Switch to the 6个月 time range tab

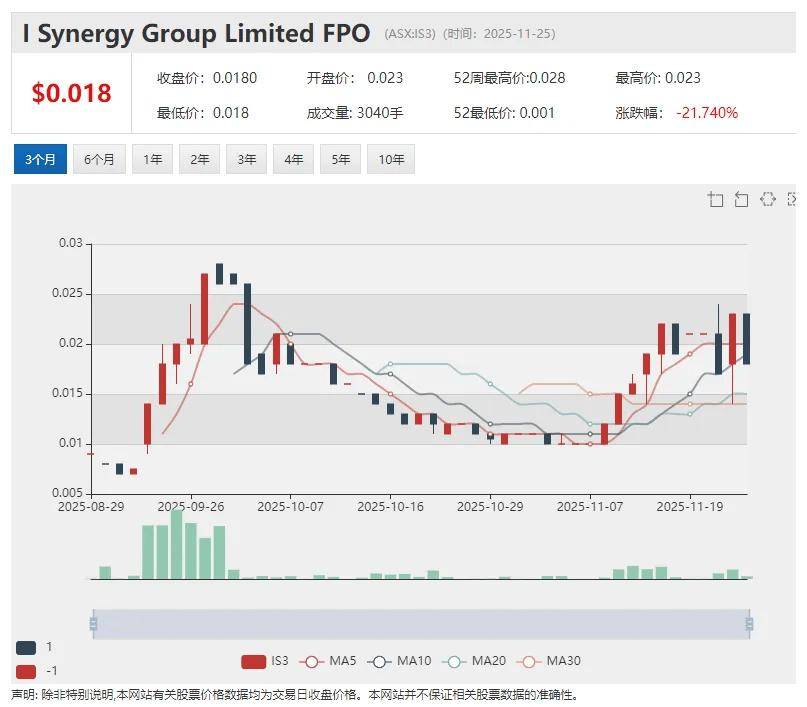pos(99,159)
